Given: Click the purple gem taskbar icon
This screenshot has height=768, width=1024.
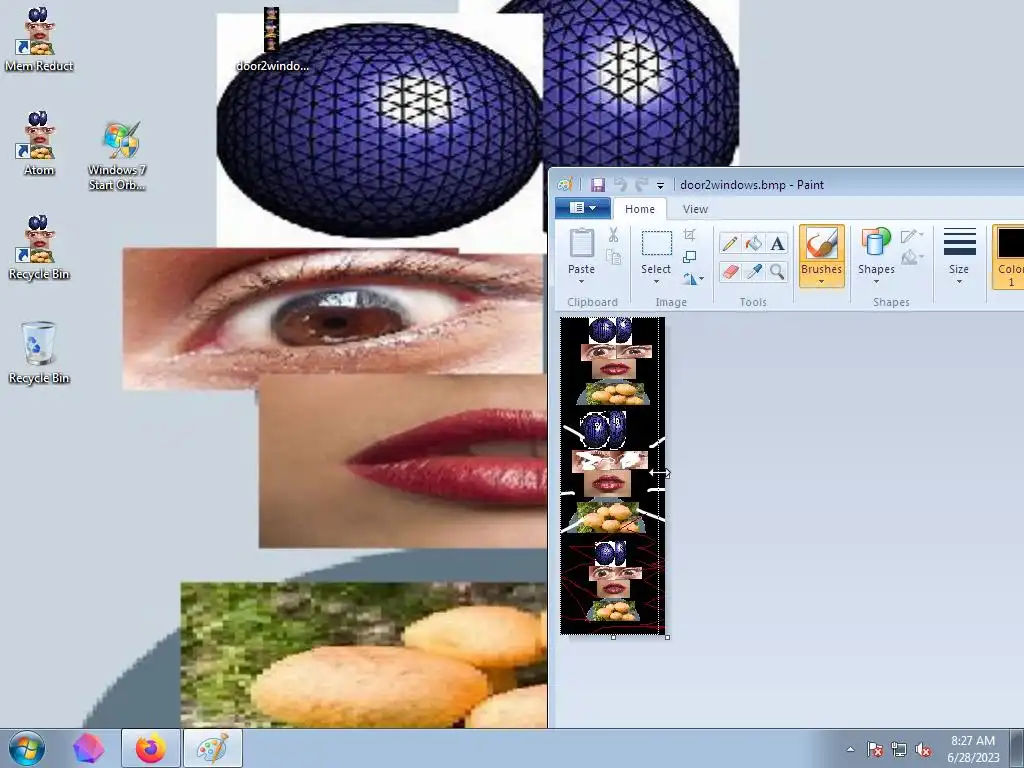Looking at the screenshot, I should tap(89, 748).
